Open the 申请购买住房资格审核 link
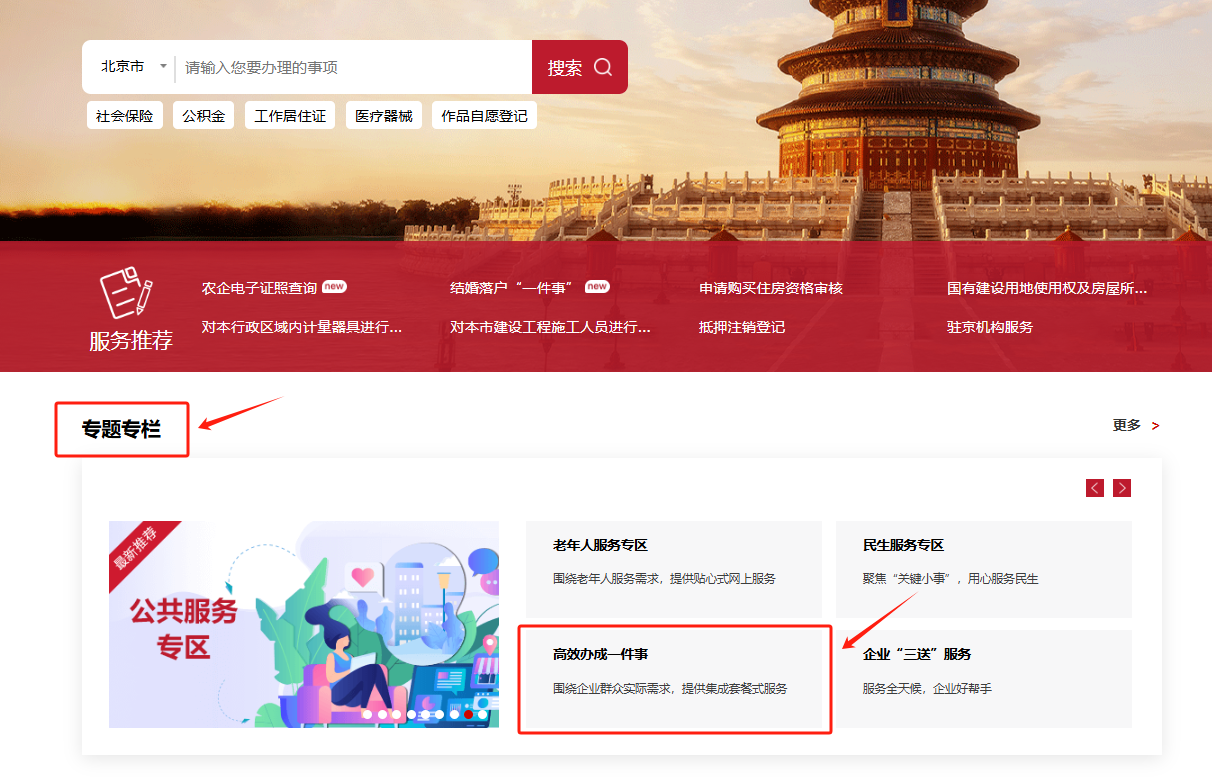Viewport: 1212px width, 783px height. pyautogui.click(x=770, y=288)
